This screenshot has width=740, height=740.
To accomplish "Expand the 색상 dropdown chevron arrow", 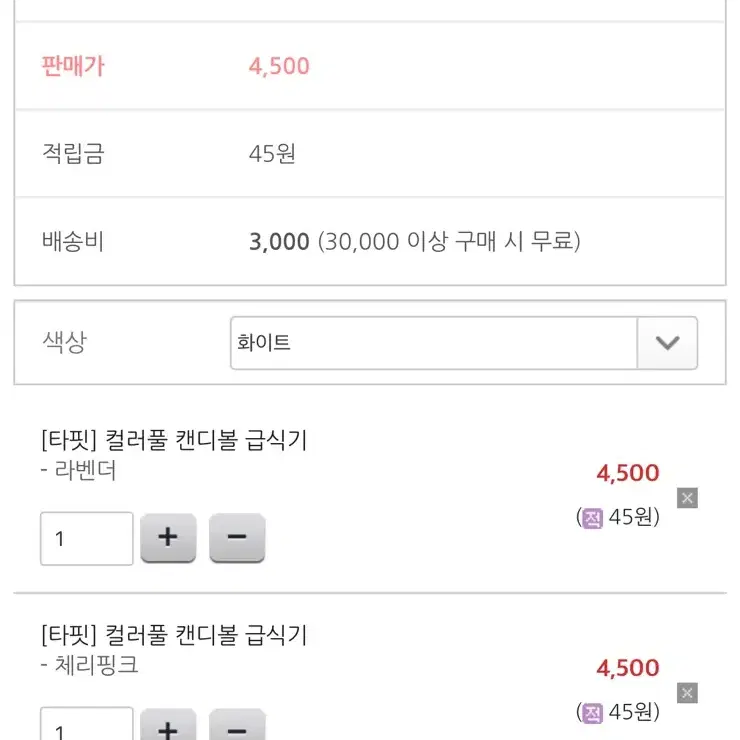I will point(667,343).
